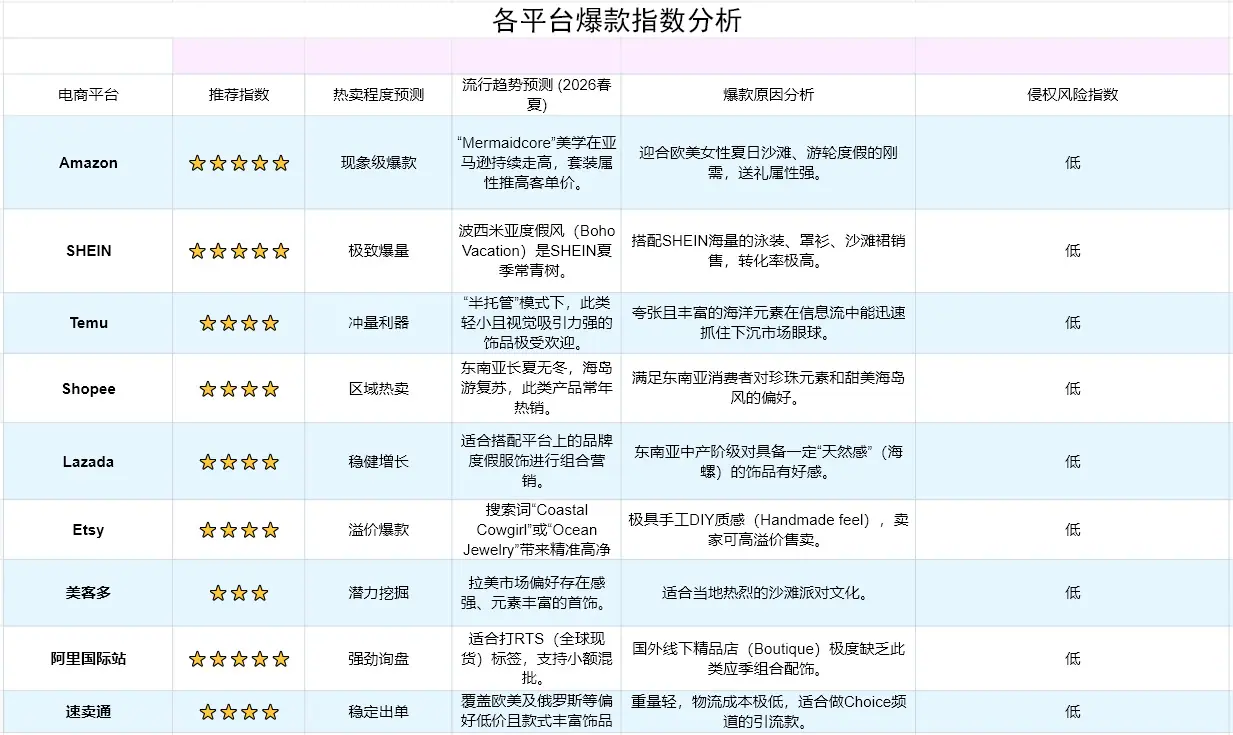Select the 低 risk cell in Shopee row
Screen dimensions: 1233x735
1073,388
